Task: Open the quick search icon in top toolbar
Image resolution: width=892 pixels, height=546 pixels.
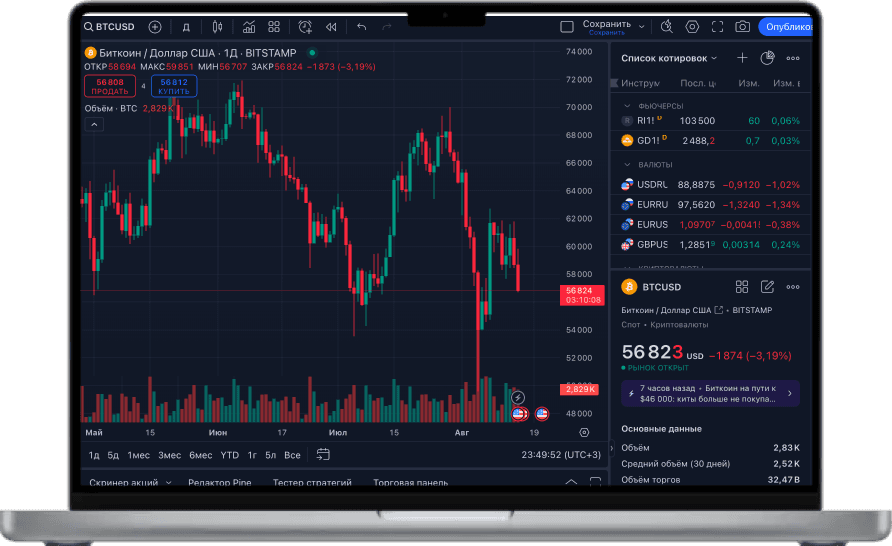Action: pyautogui.click(x=667, y=27)
